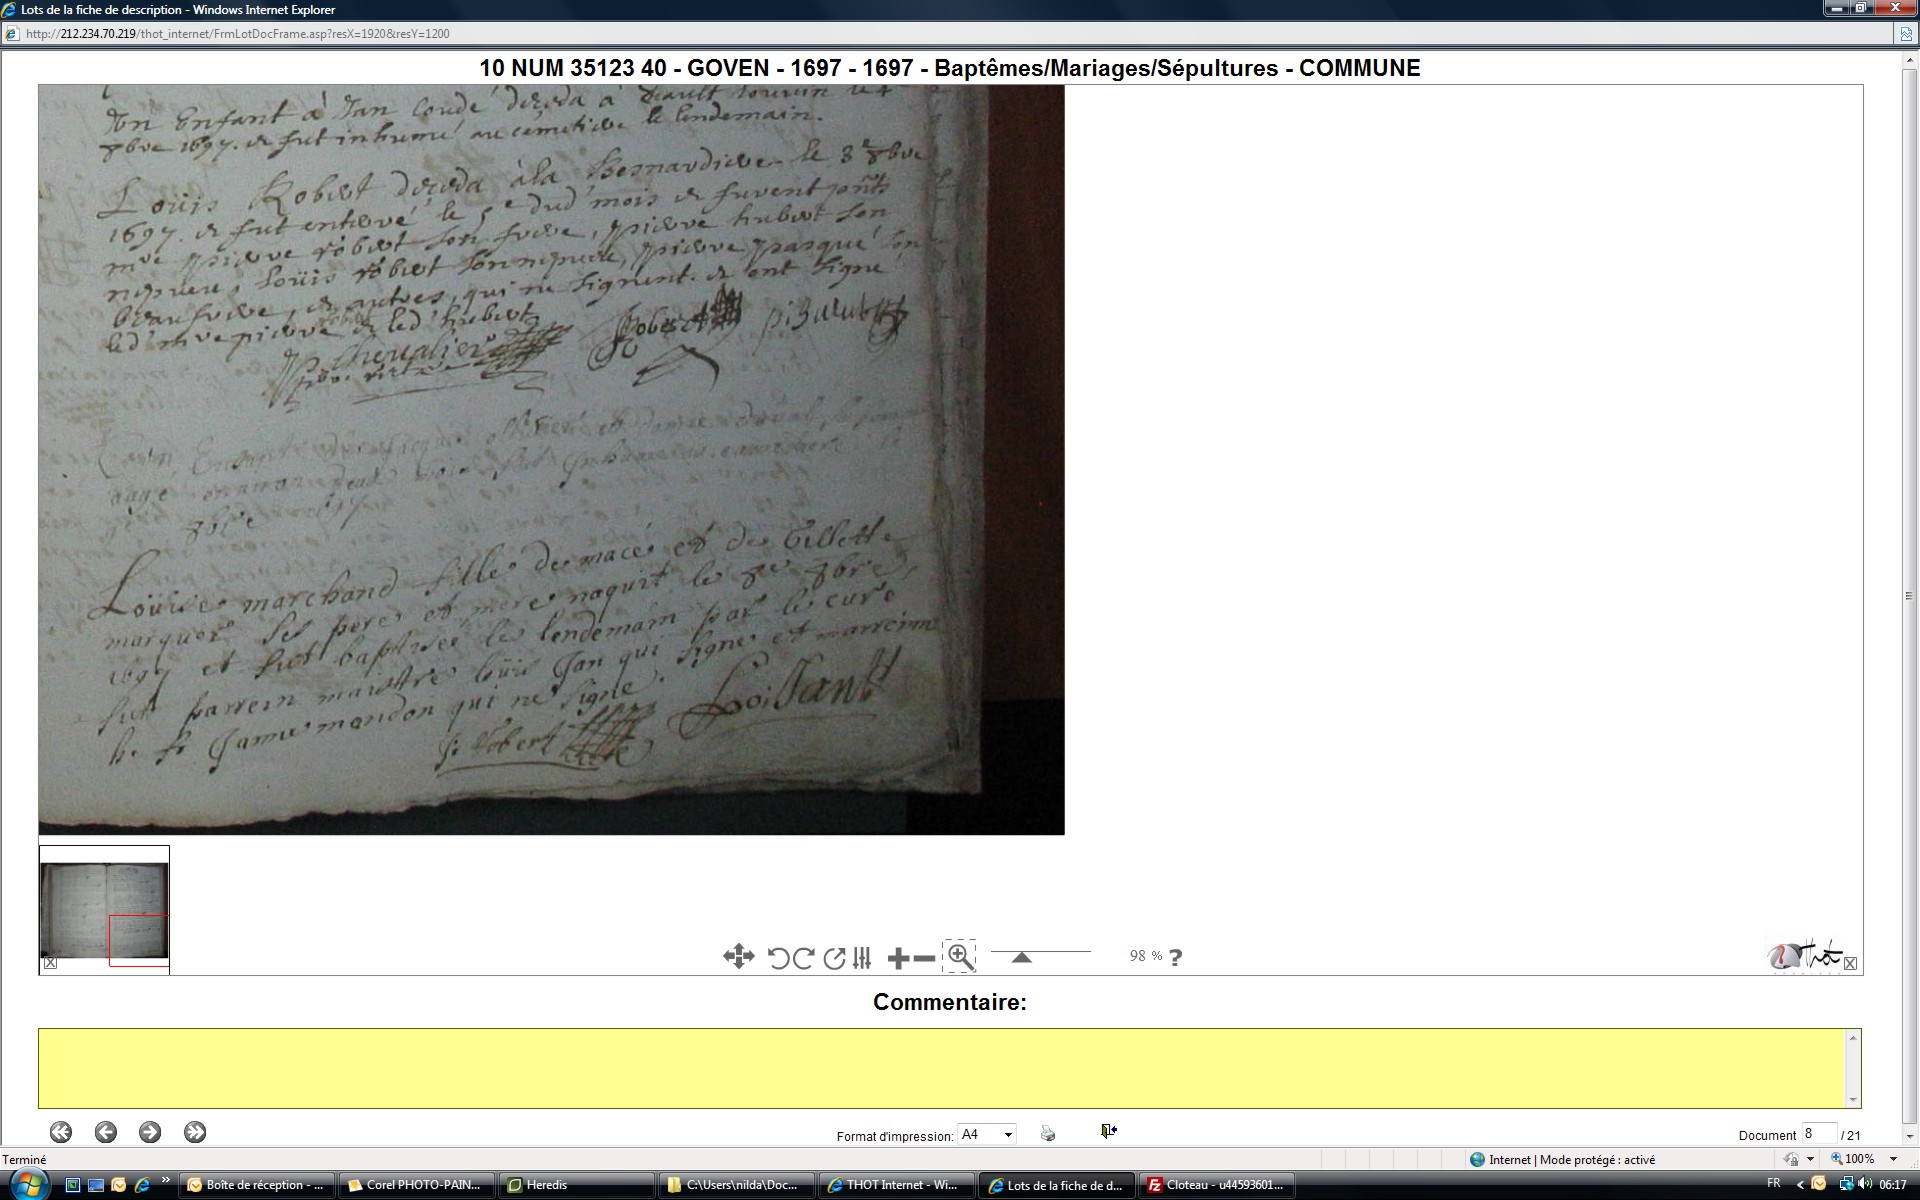The image size is (1920, 1200).
Task: Print the document with printer icon
Action: click(x=1047, y=1133)
